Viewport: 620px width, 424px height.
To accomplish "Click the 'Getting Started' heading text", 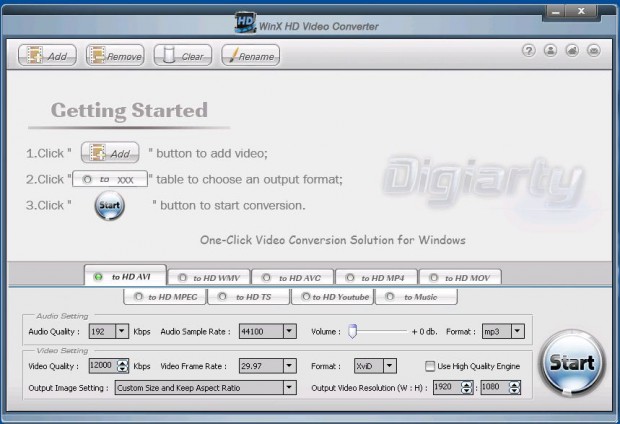I will pos(129,110).
